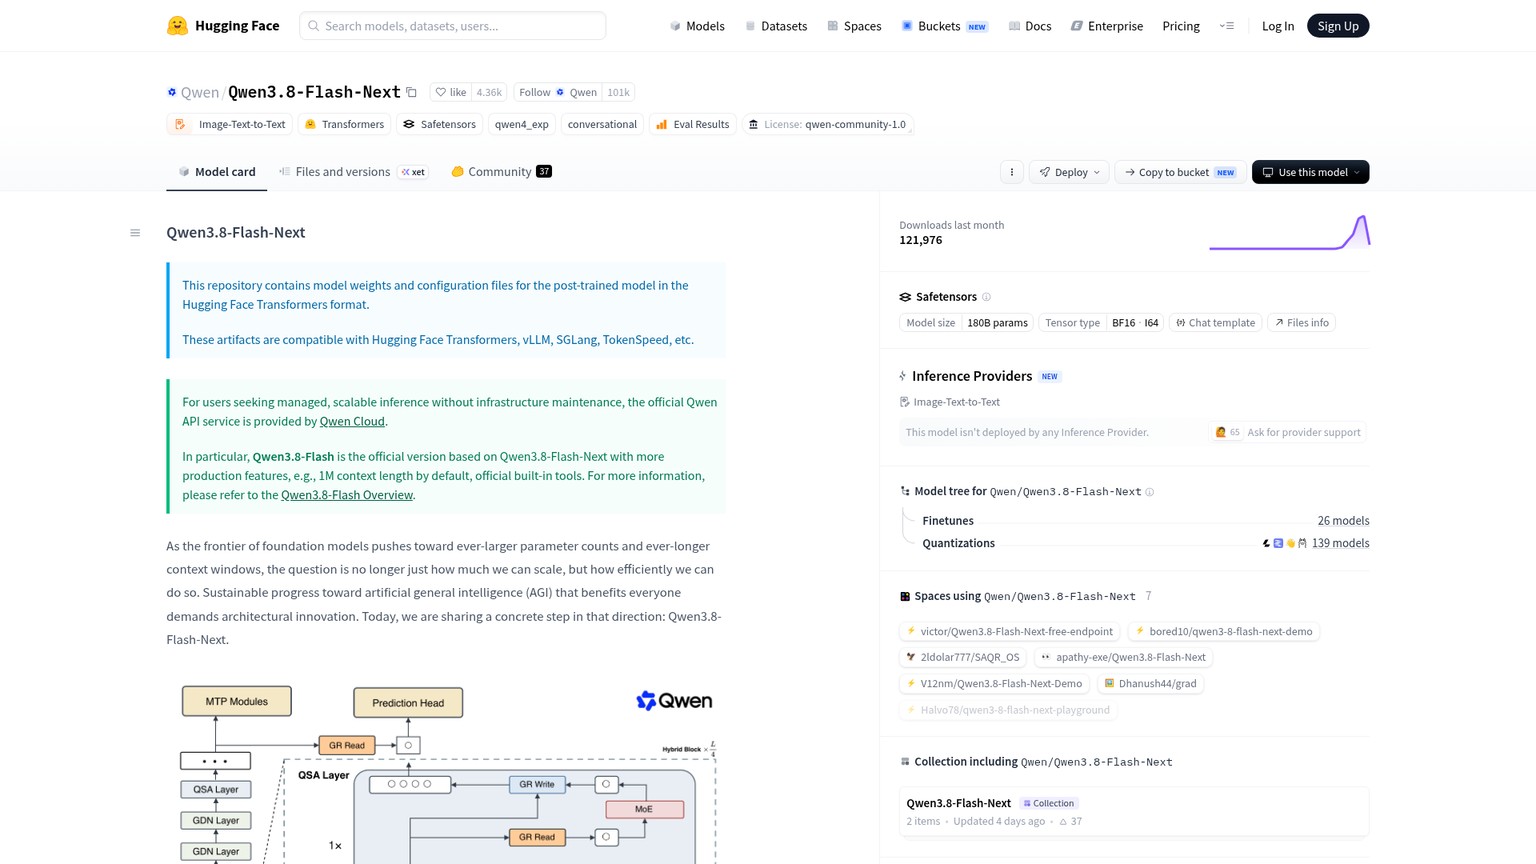Open the Chat template button

click(1215, 323)
